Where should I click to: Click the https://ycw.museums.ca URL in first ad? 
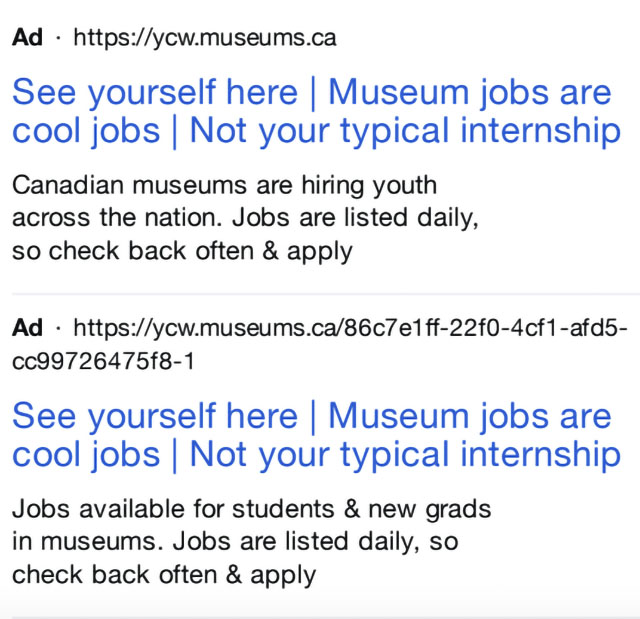click(x=205, y=39)
